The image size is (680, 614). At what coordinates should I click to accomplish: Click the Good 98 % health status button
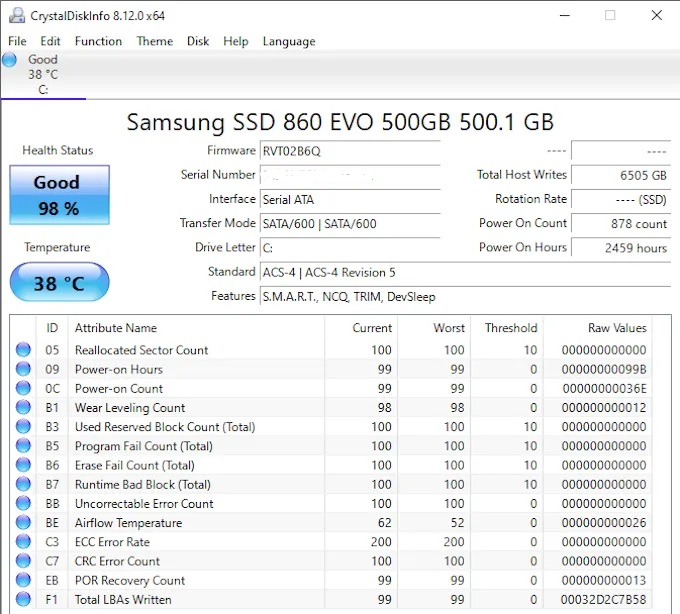tap(59, 195)
